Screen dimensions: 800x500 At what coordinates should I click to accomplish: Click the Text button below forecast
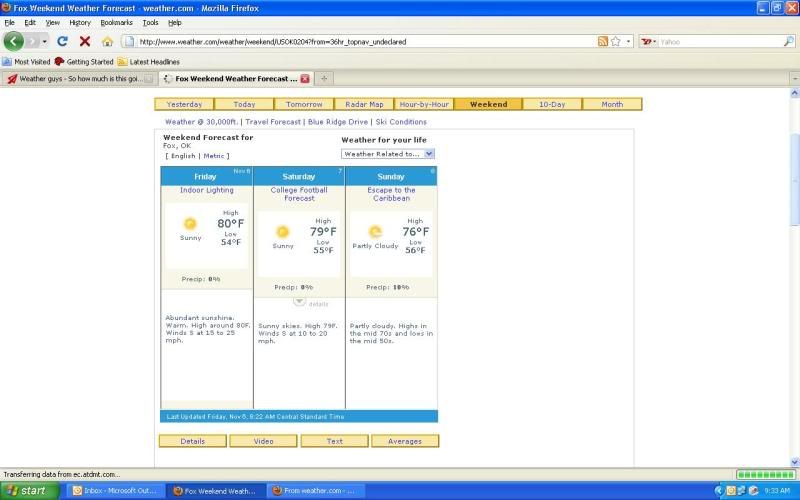tap(335, 441)
